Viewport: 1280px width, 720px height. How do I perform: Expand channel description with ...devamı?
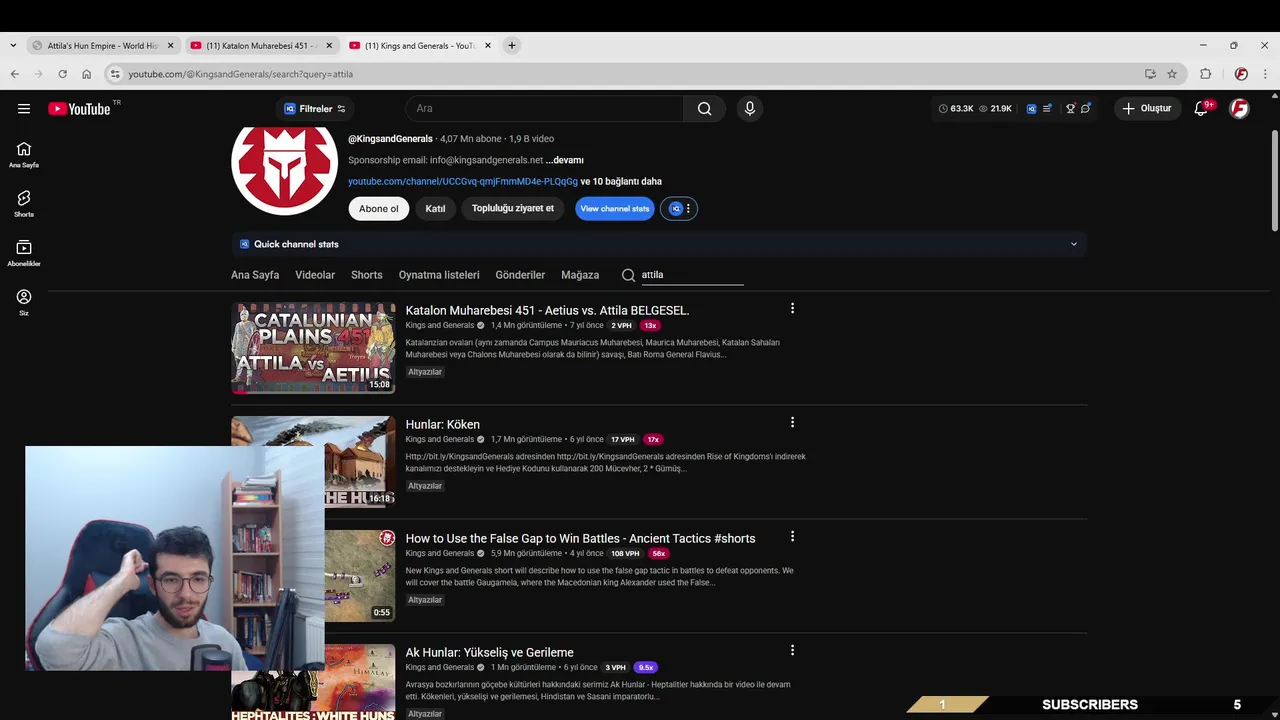tap(564, 160)
